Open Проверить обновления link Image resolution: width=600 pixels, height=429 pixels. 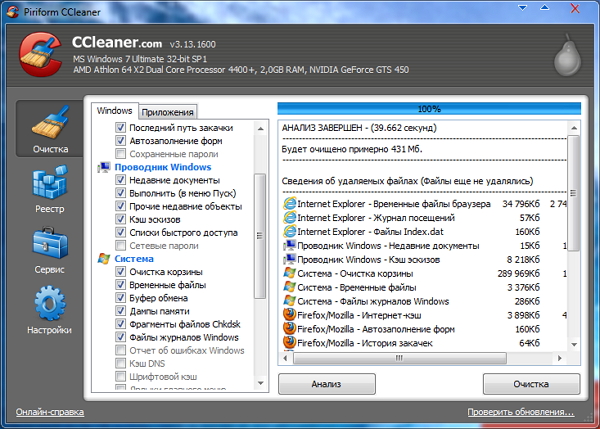521,412
